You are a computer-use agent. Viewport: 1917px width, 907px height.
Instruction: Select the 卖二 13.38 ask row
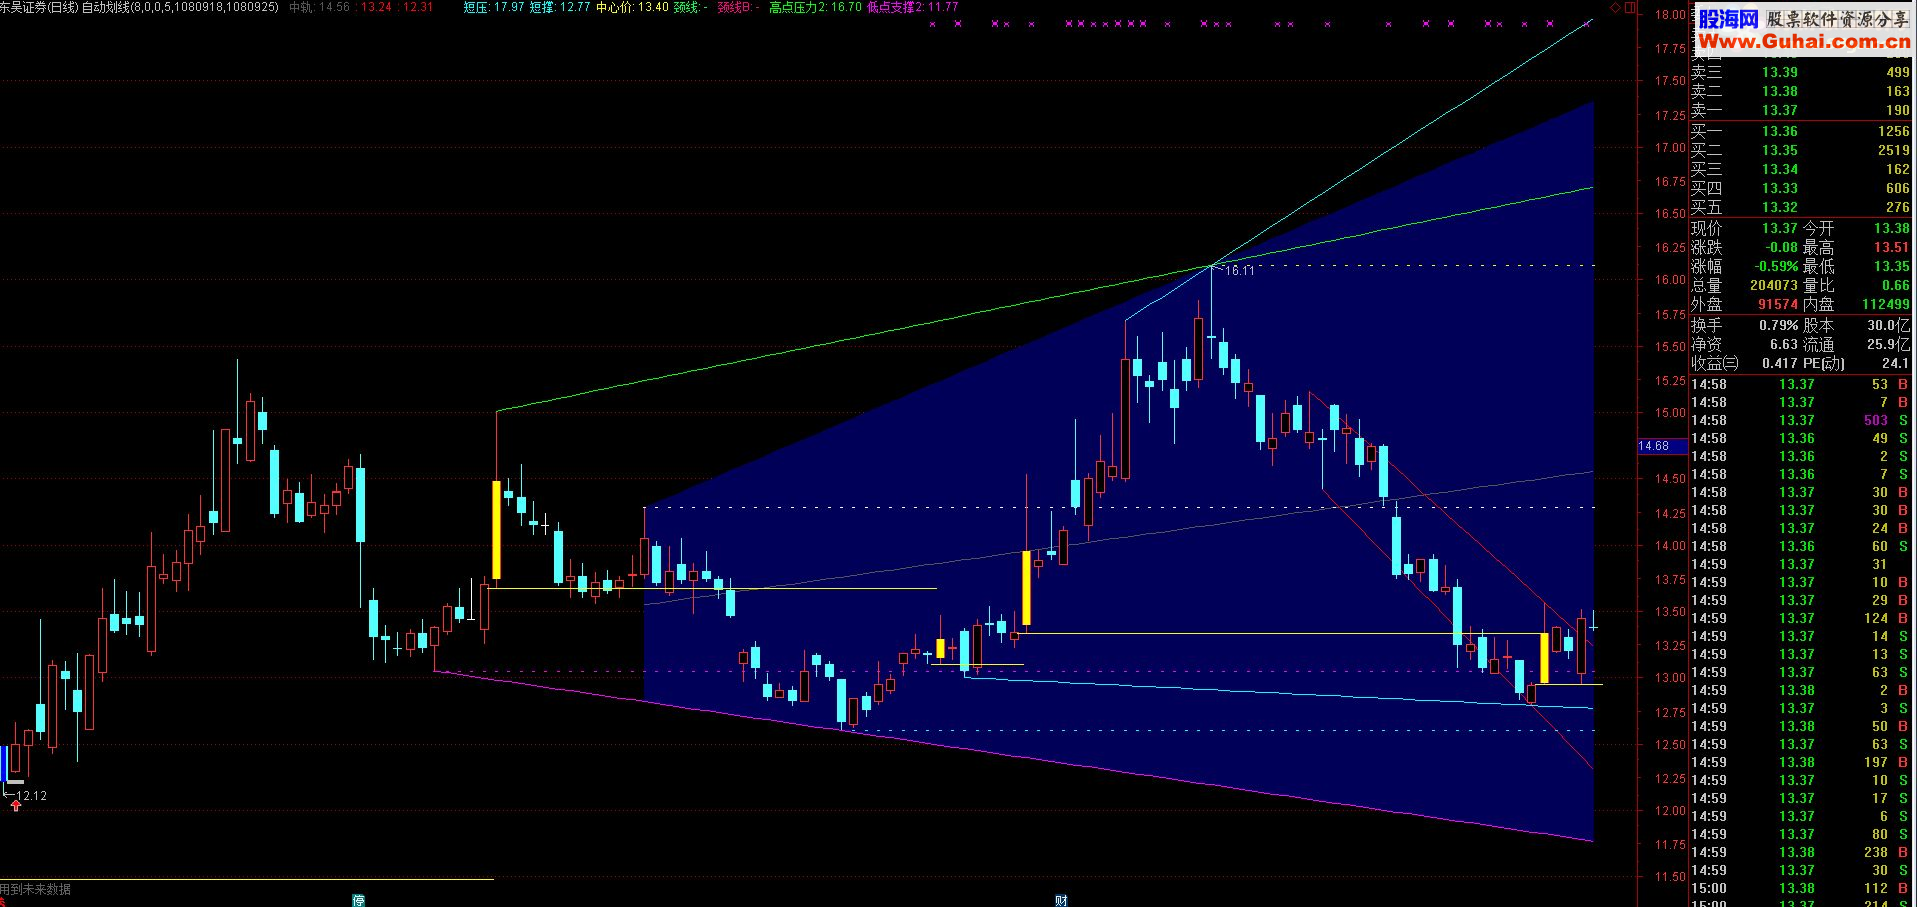[1801, 91]
